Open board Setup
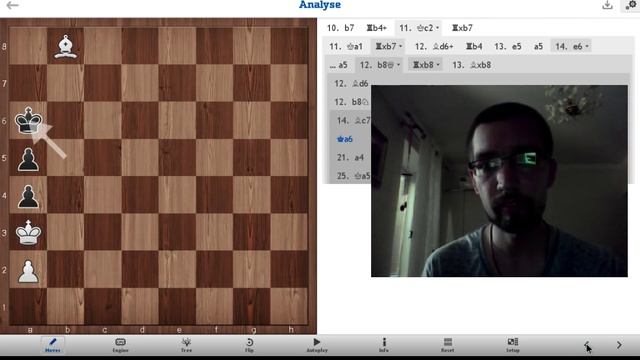Image resolution: width=640 pixels, height=360 pixels. coord(513,345)
